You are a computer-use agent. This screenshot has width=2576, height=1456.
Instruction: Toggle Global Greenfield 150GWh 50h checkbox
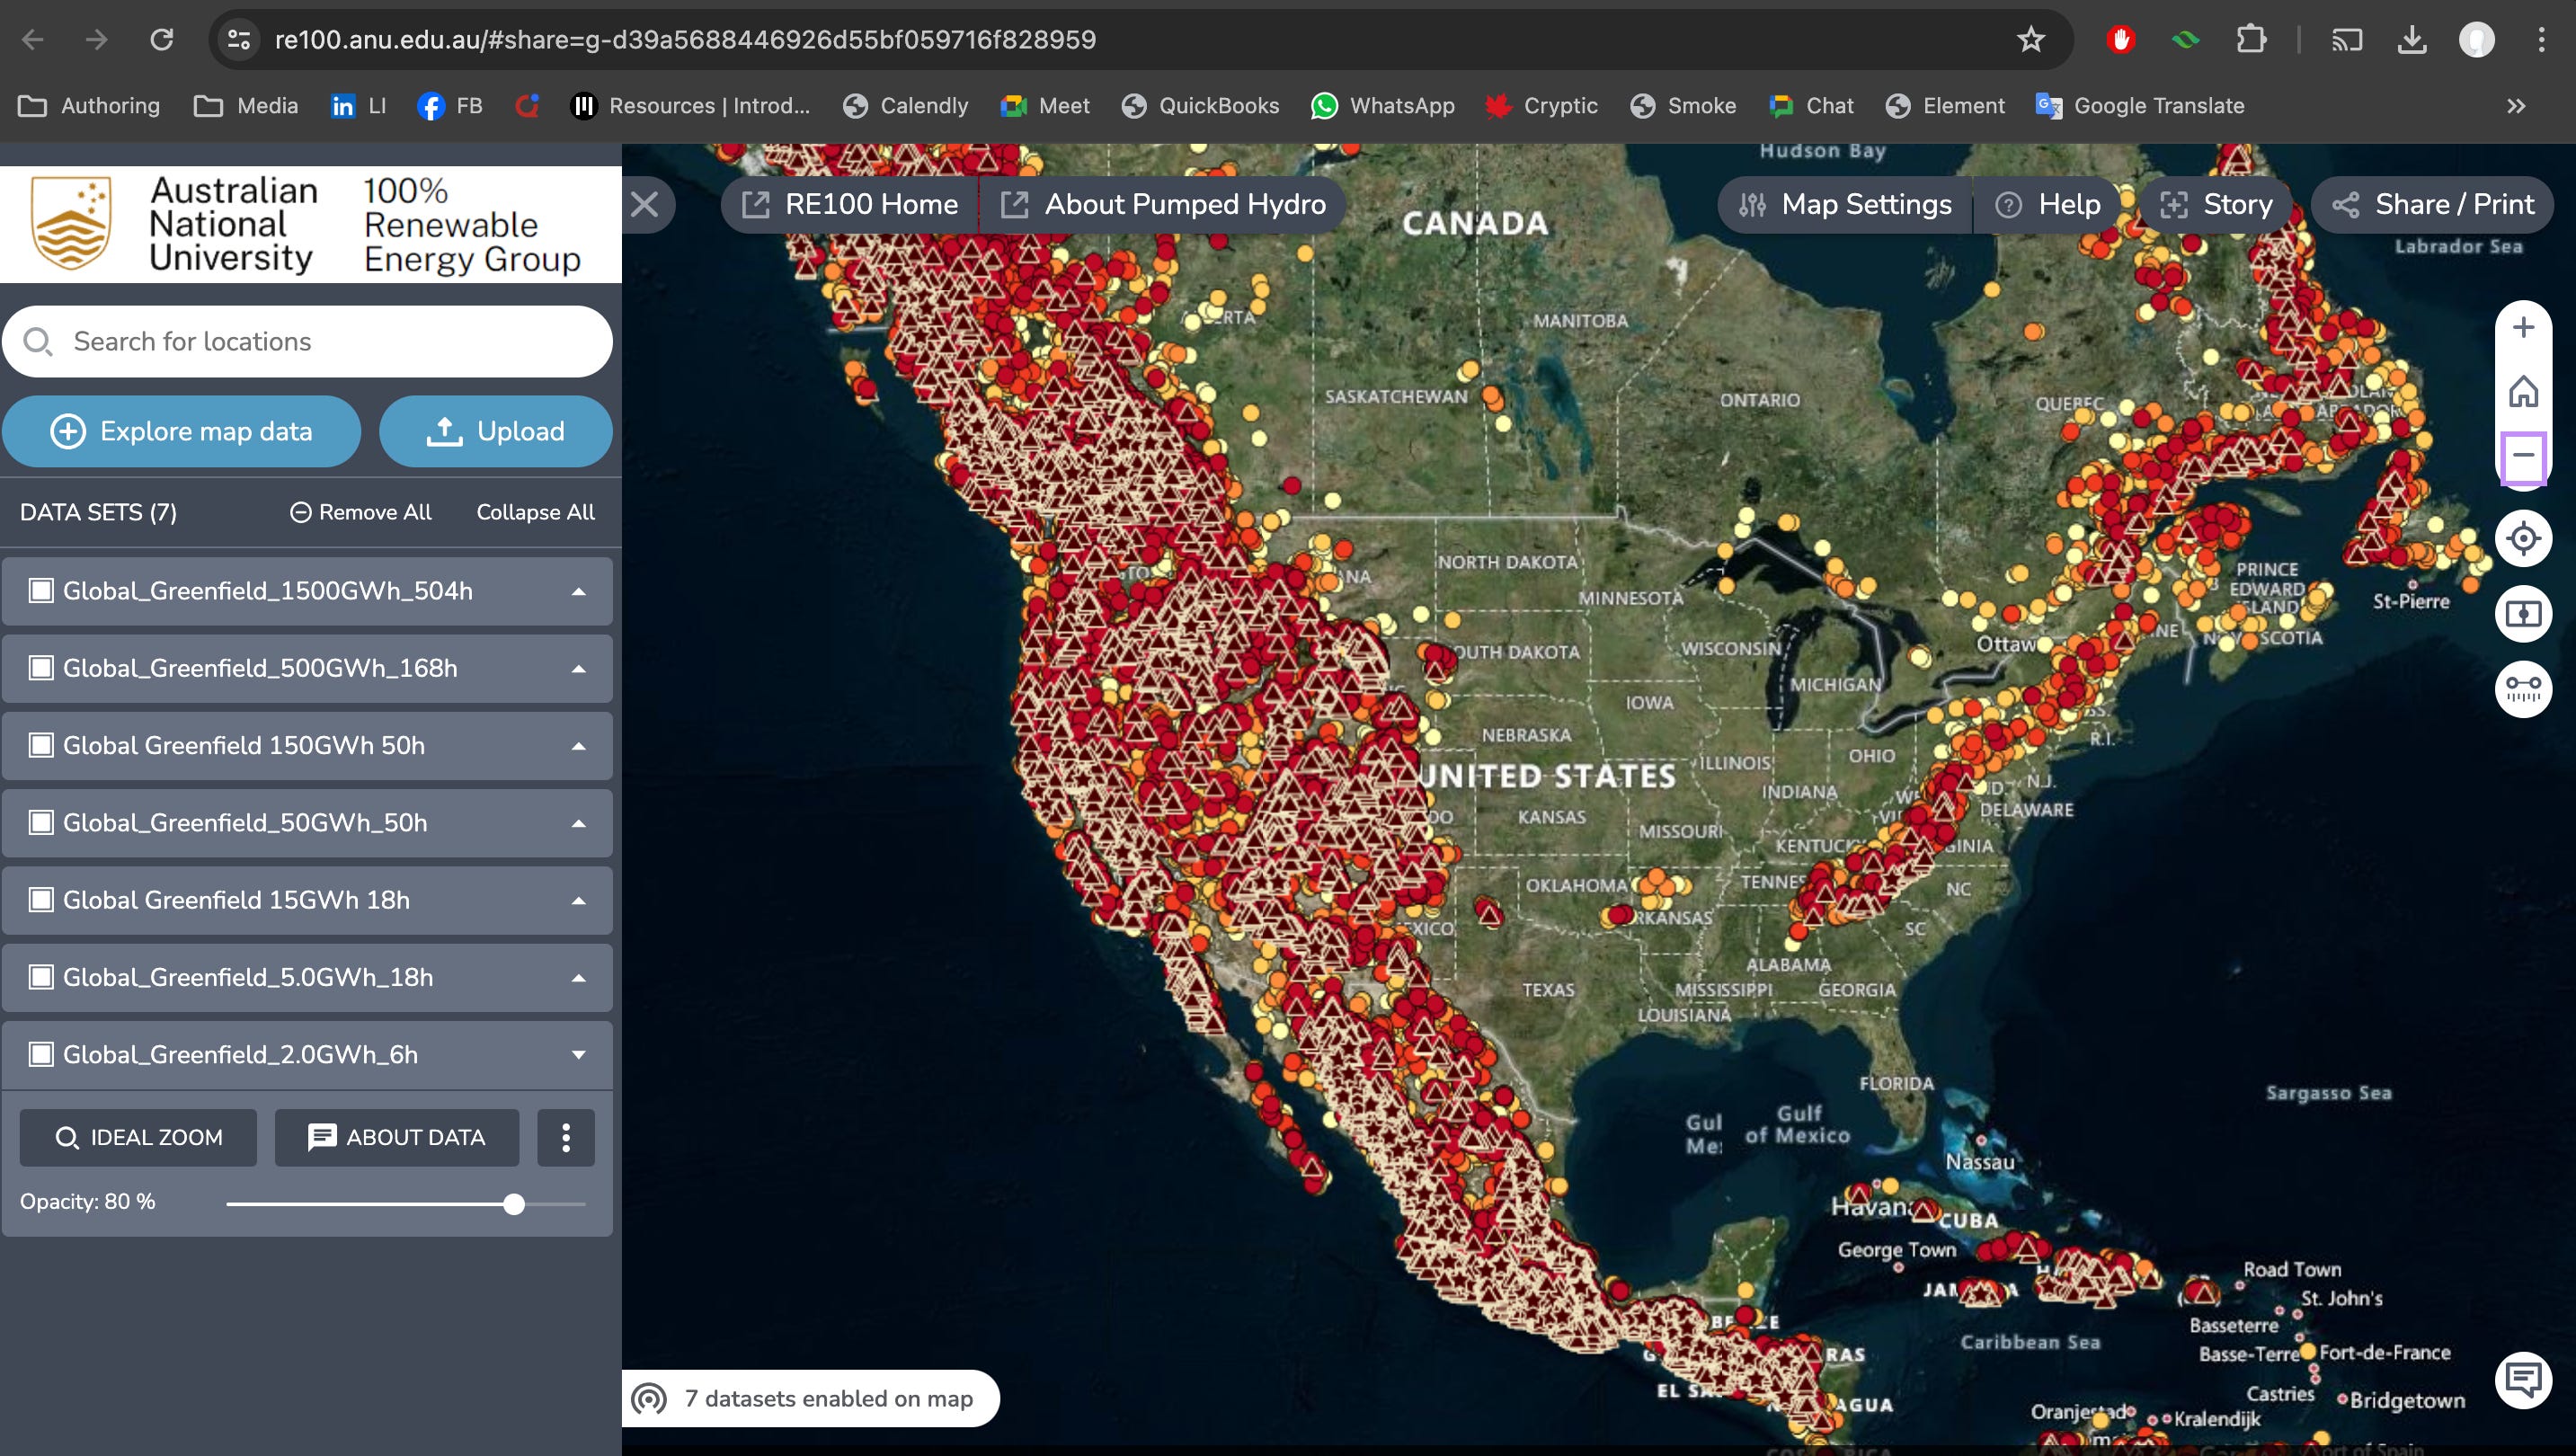[x=41, y=745]
